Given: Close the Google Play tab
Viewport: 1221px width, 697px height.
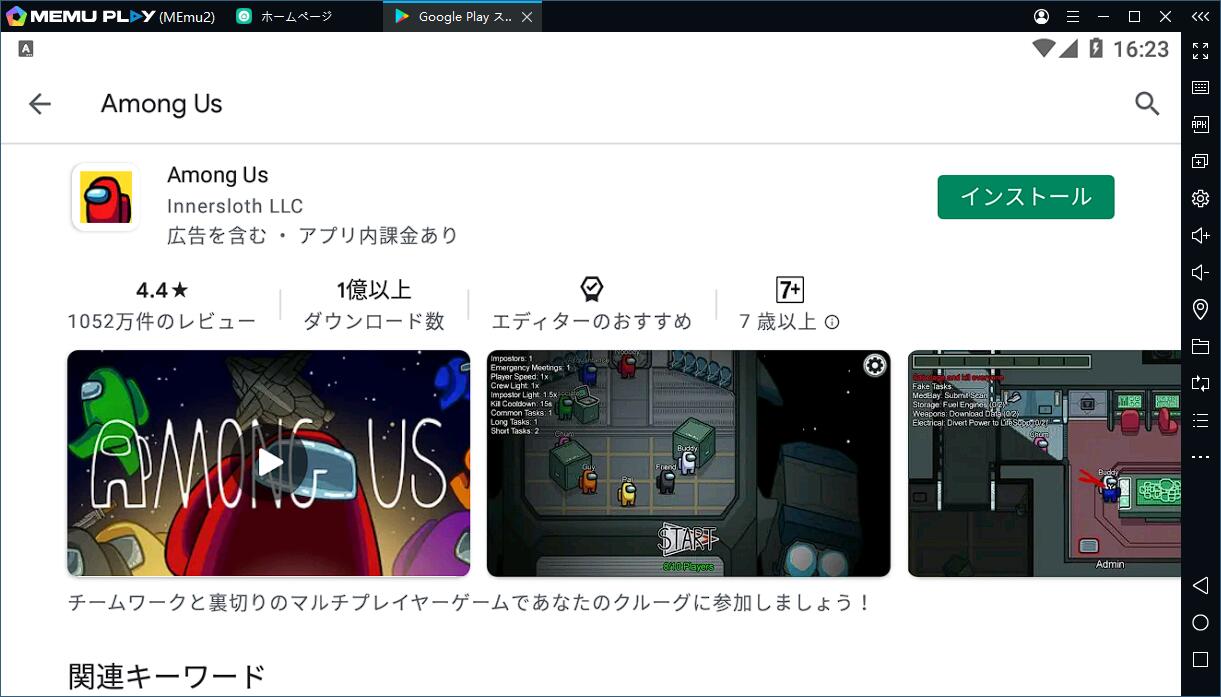Looking at the screenshot, I should 528,17.
